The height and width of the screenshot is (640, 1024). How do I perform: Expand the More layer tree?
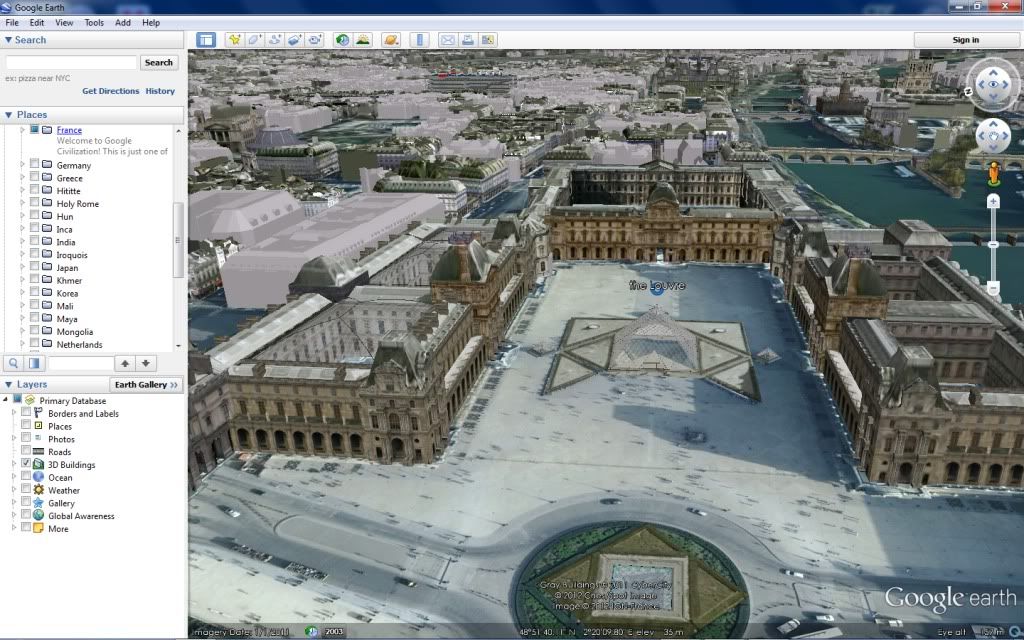point(14,528)
